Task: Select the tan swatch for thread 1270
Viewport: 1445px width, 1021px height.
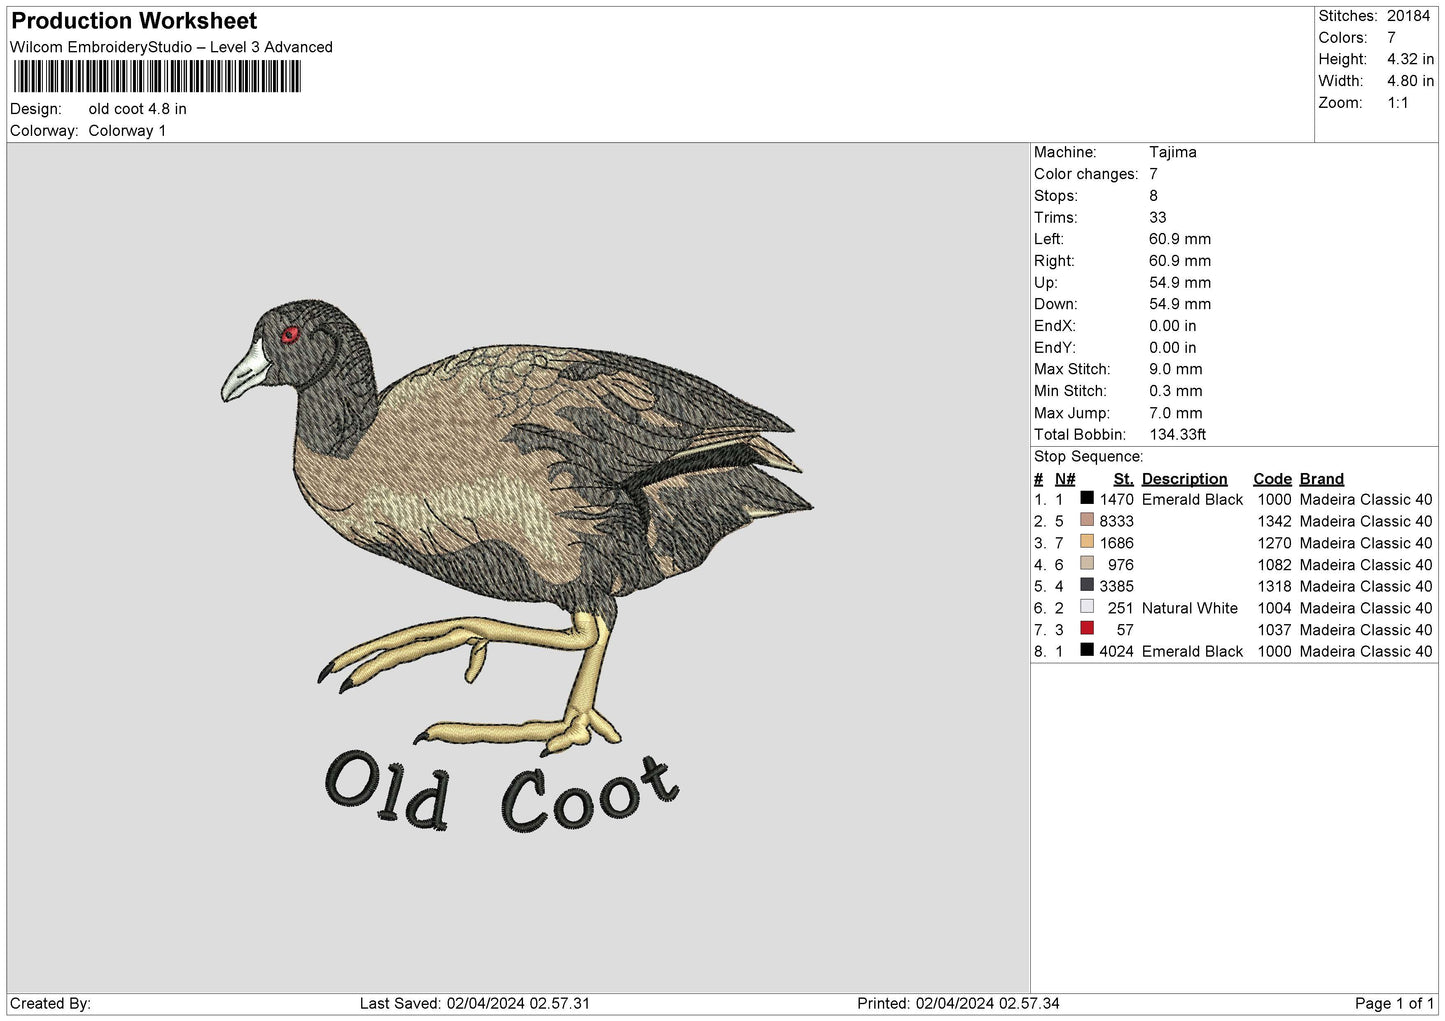Action: click(1087, 542)
